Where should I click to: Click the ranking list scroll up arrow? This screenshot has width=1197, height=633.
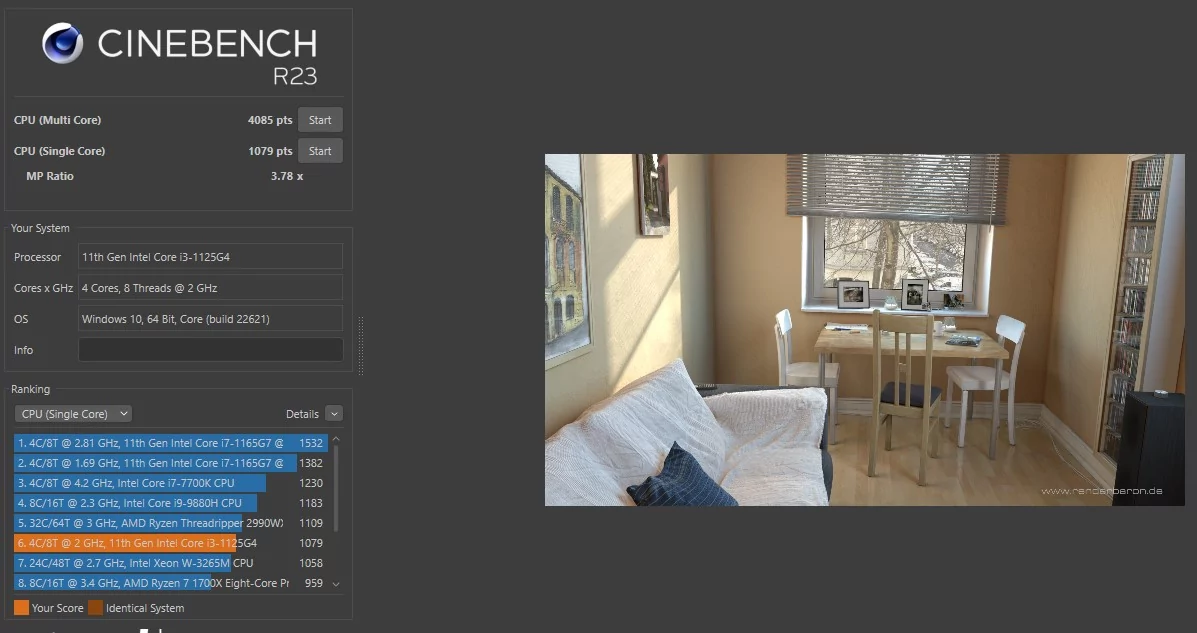click(336, 440)
